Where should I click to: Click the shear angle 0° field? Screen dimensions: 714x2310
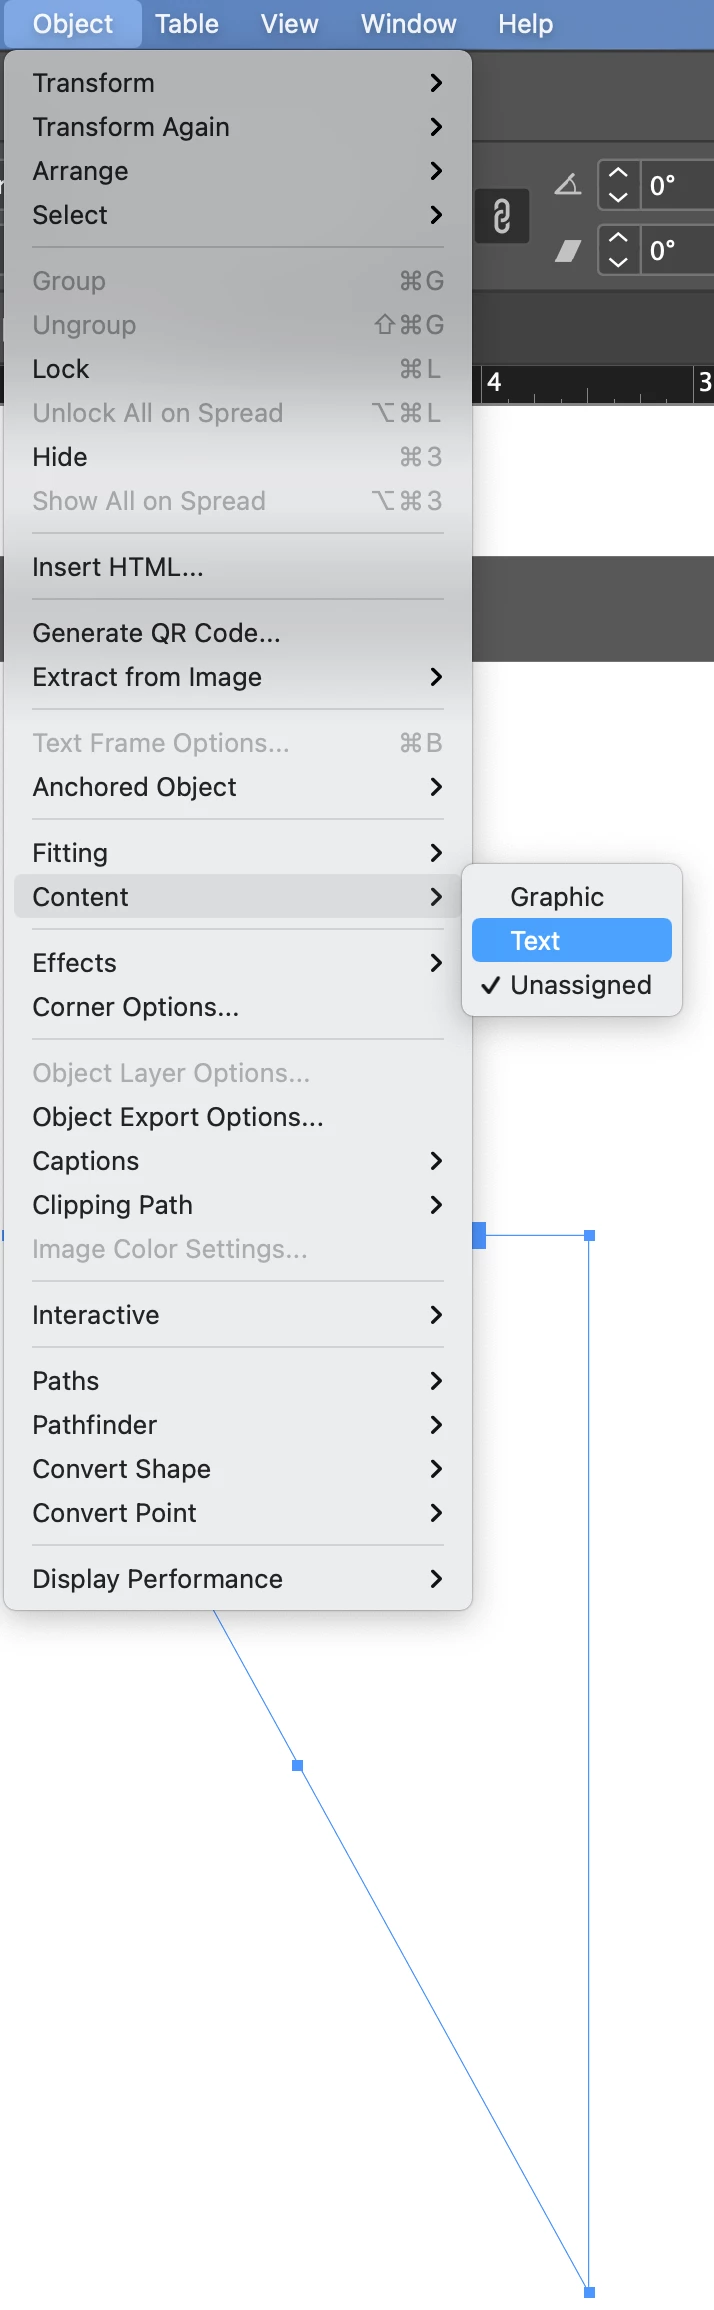coord(677,250)
